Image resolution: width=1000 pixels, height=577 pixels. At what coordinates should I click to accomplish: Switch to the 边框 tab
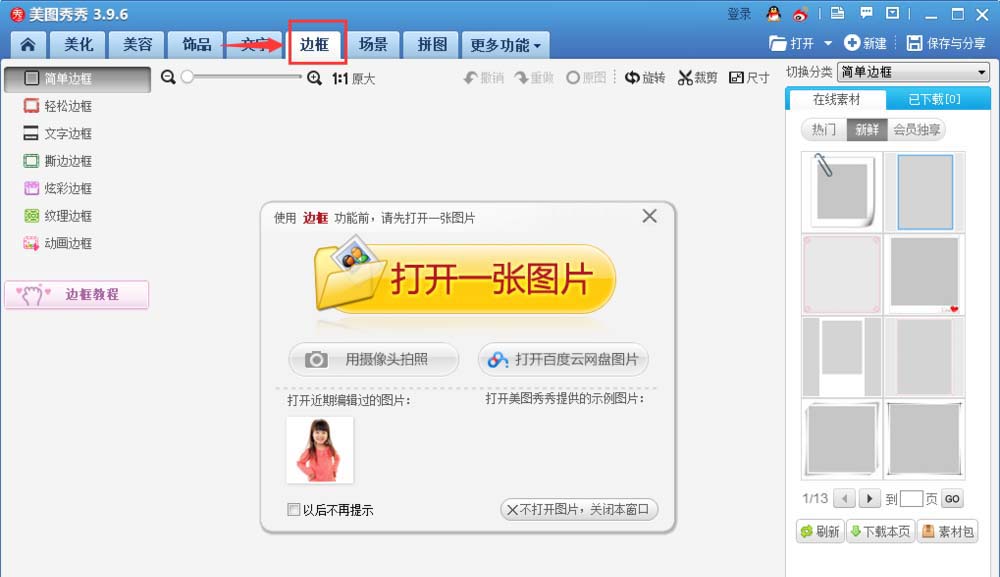314,45
